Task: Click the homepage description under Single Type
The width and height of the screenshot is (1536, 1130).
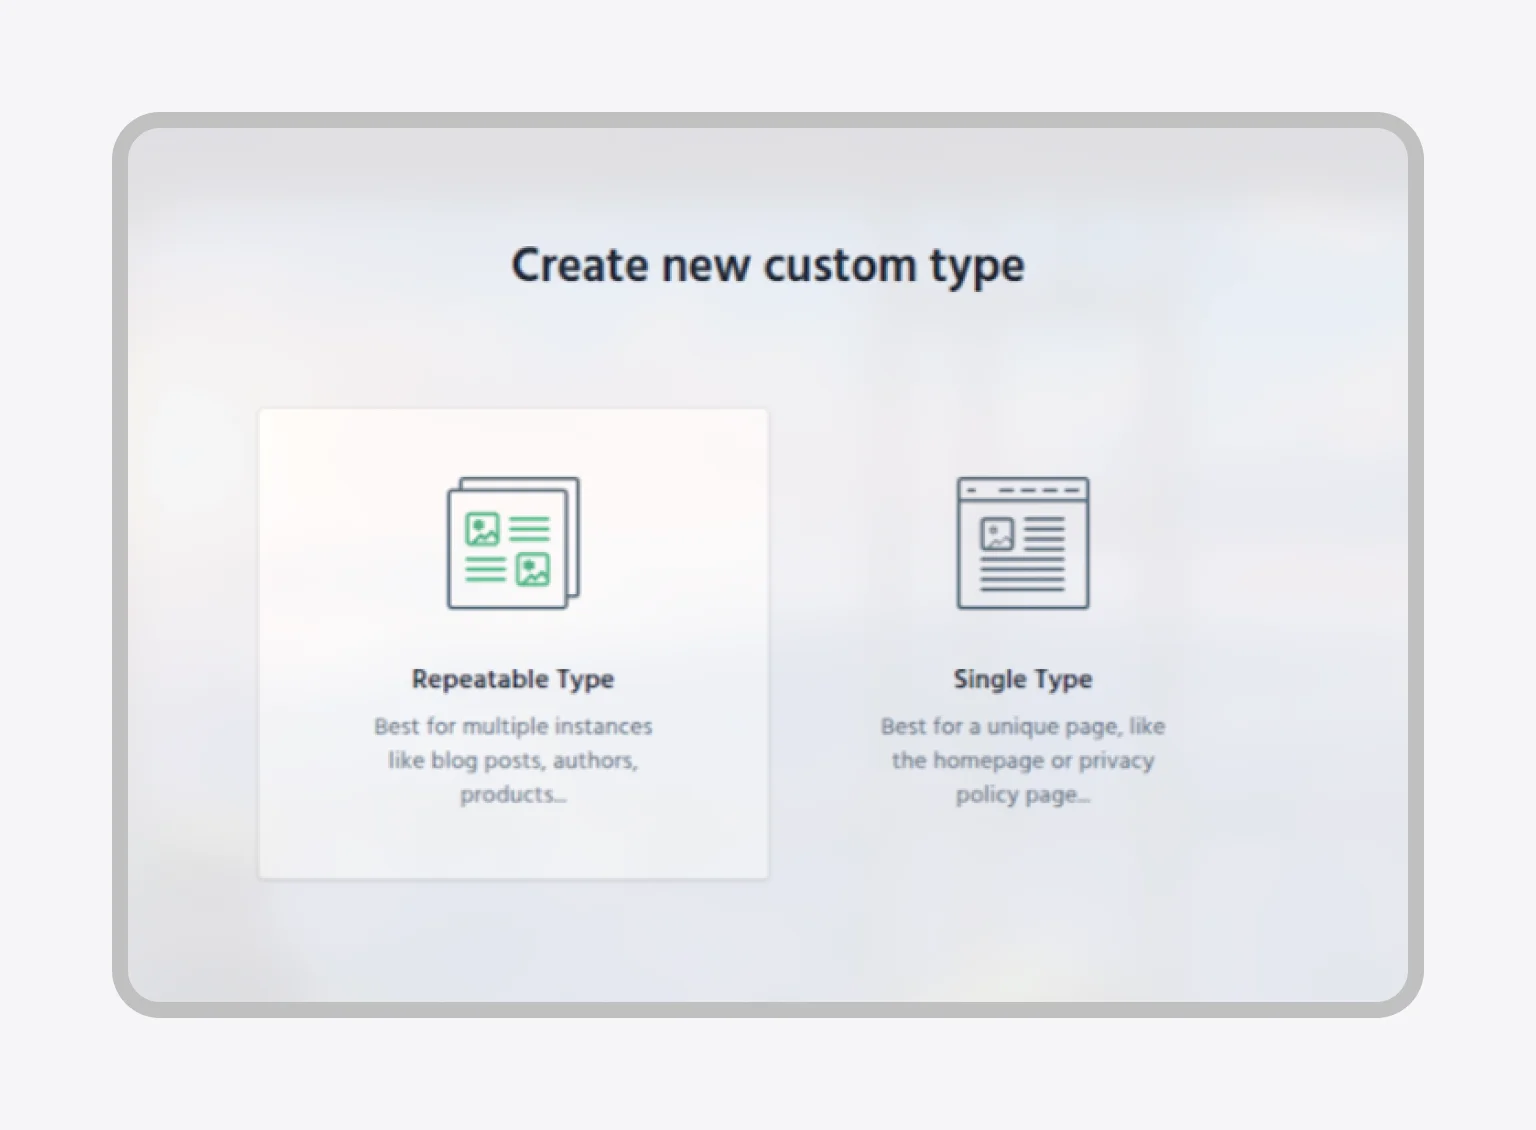Action: pyautogui.click(x=1022, y=760)
